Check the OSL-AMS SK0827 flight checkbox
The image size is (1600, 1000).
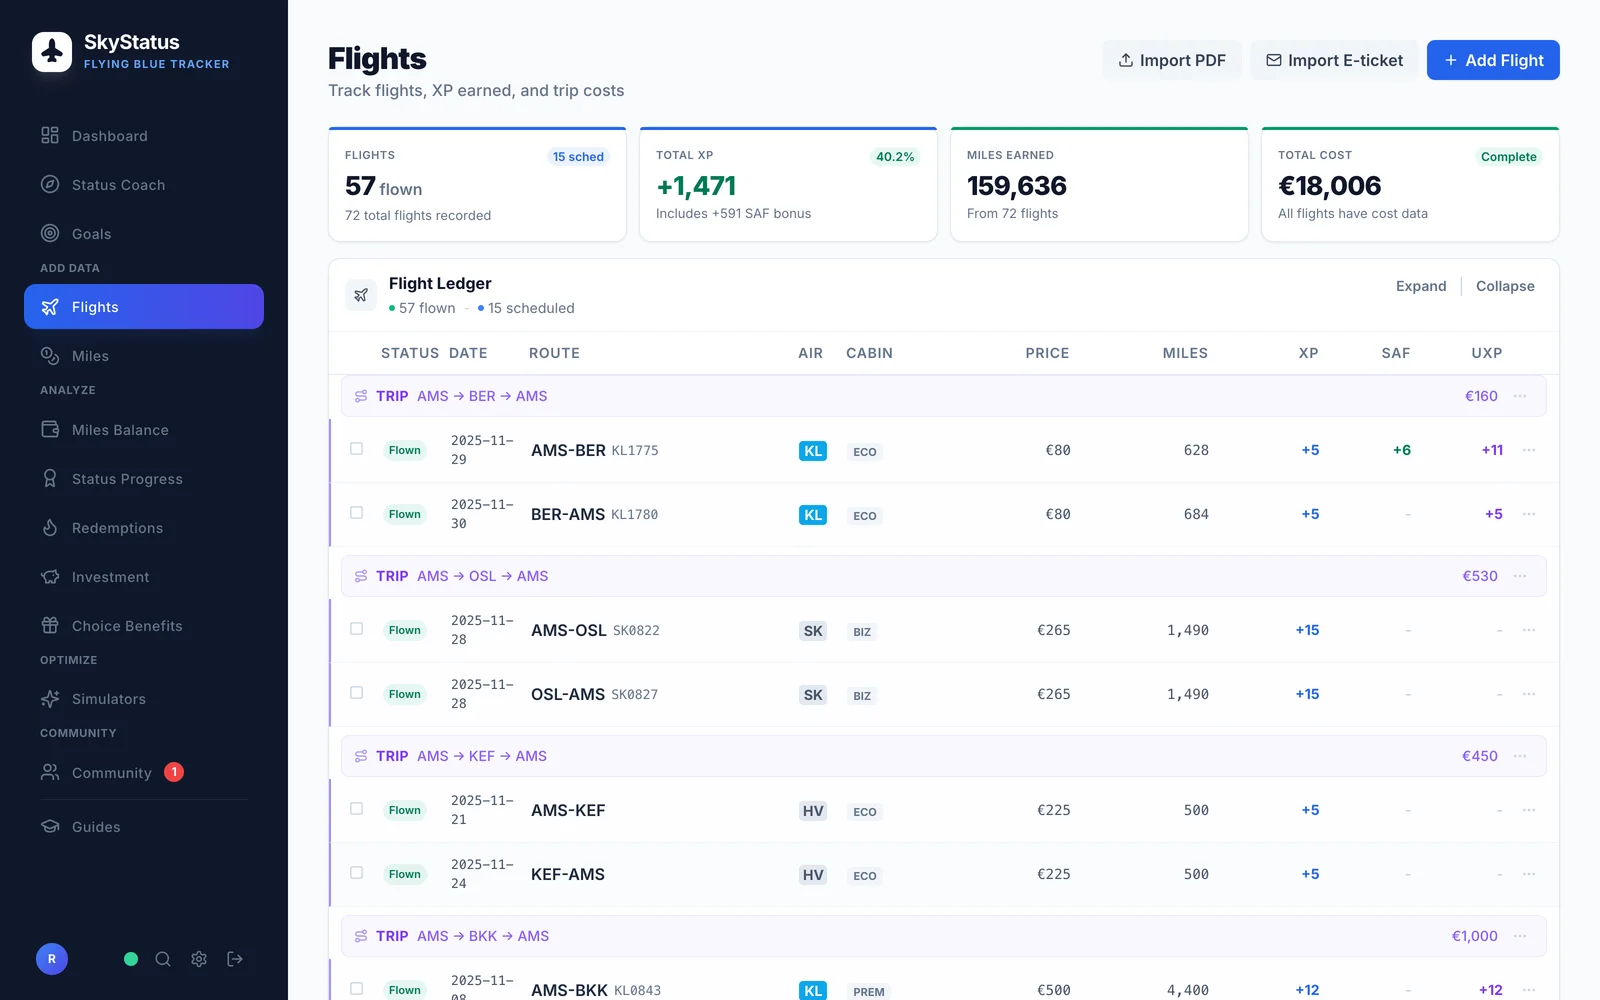point(356,693)
